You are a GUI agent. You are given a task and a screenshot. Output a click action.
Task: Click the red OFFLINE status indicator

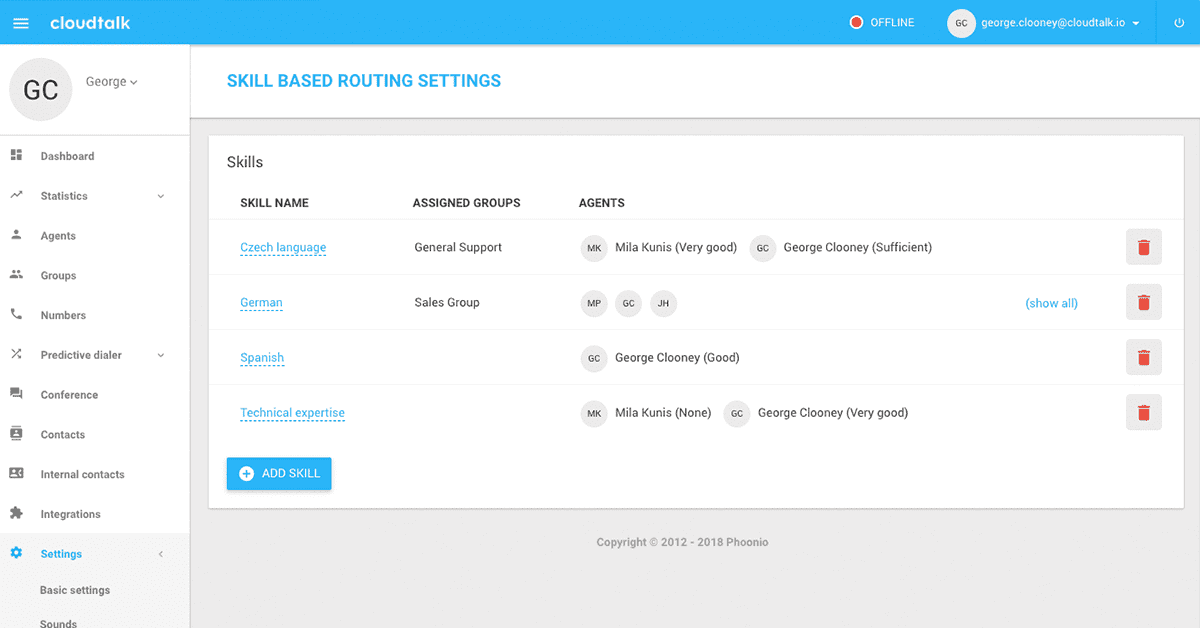coord(856,22)
